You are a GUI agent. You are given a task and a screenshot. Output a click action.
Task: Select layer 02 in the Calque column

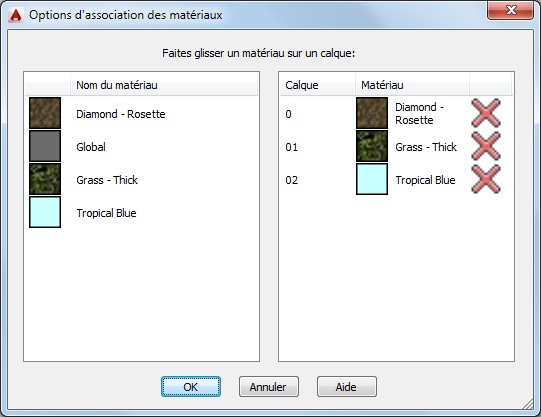click(x=292, y=180)
